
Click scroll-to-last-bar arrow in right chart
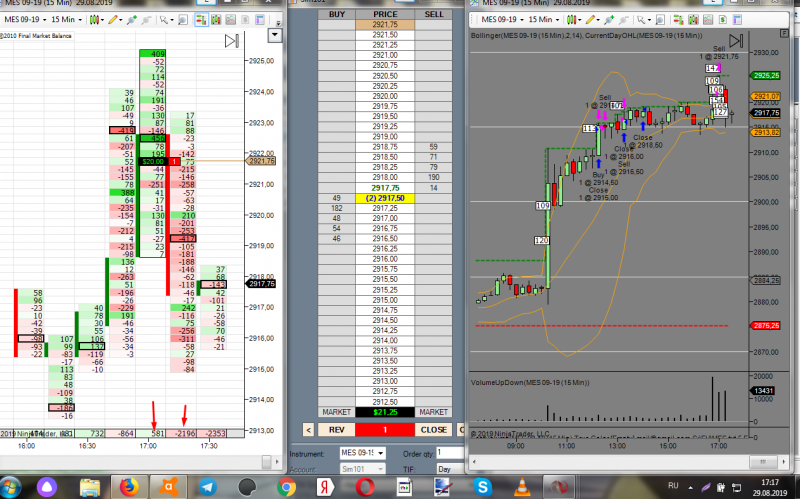pos(736,41)
